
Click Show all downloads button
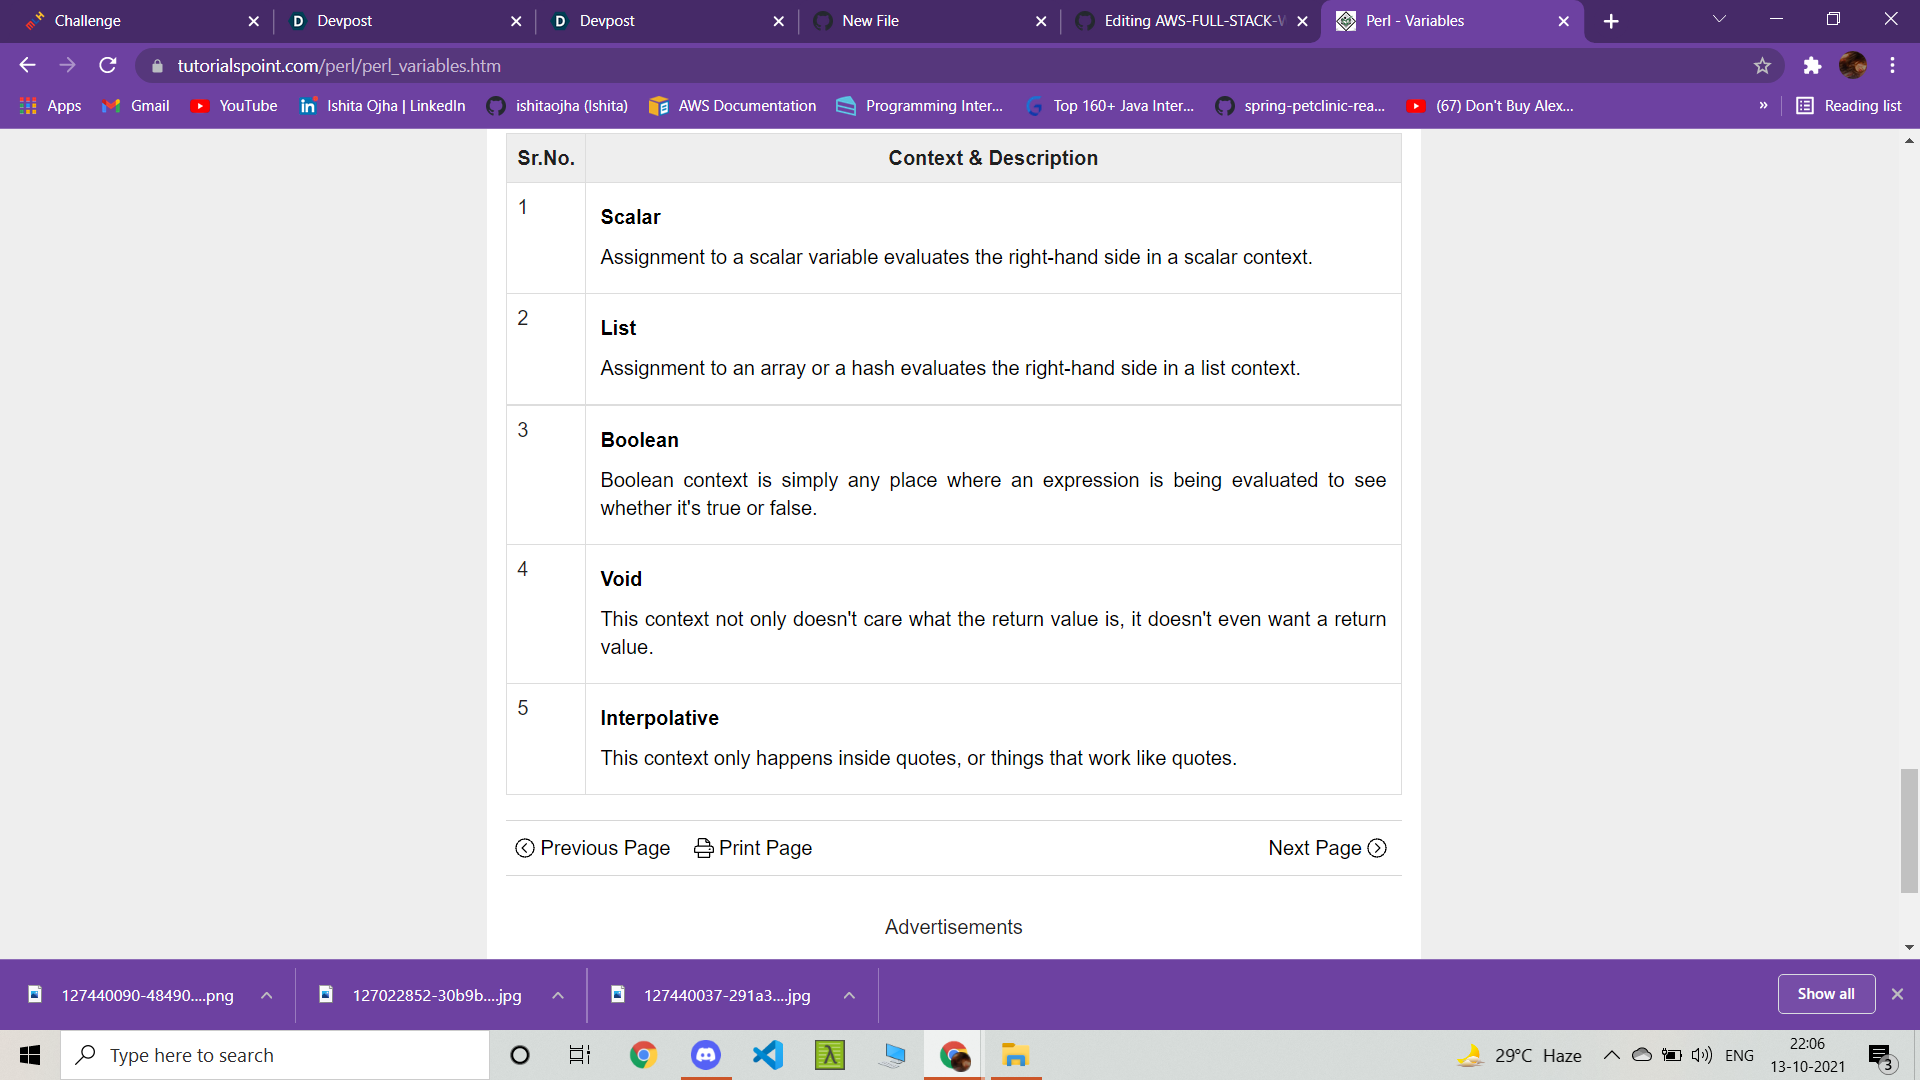pyautogui.click(x=1825, y=994)
